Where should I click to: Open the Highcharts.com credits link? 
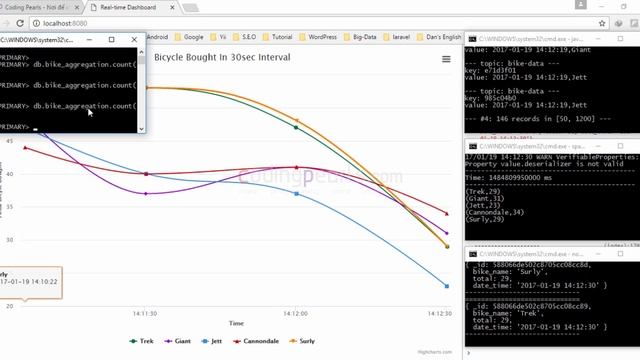click(x=435, y=352)
